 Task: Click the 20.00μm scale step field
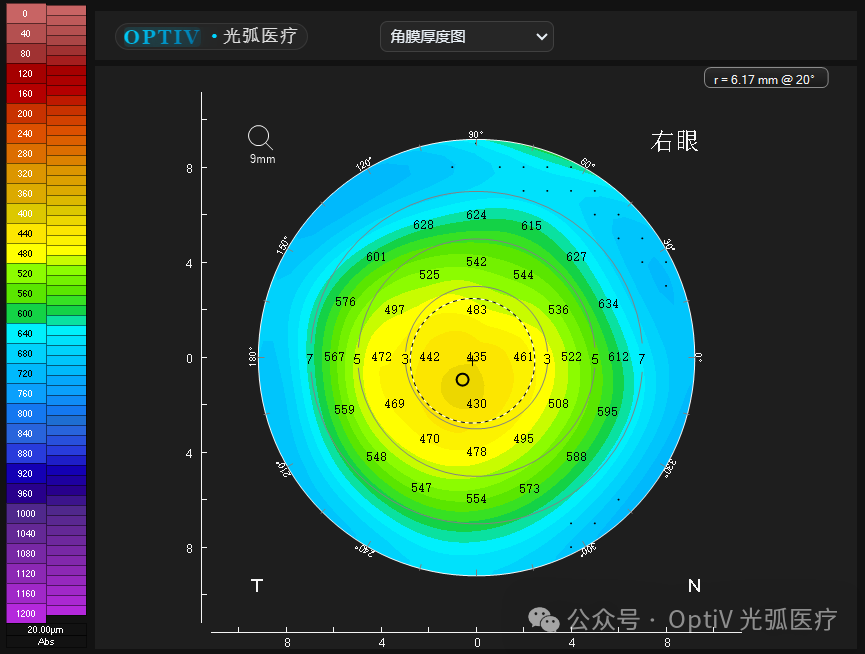point(44,629)
